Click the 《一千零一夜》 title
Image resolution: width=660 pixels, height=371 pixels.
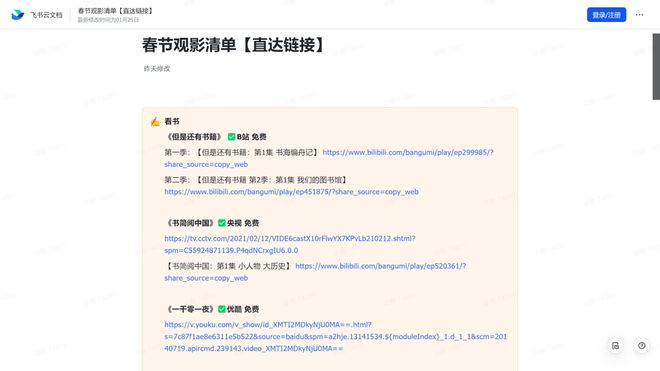(190, 309)
